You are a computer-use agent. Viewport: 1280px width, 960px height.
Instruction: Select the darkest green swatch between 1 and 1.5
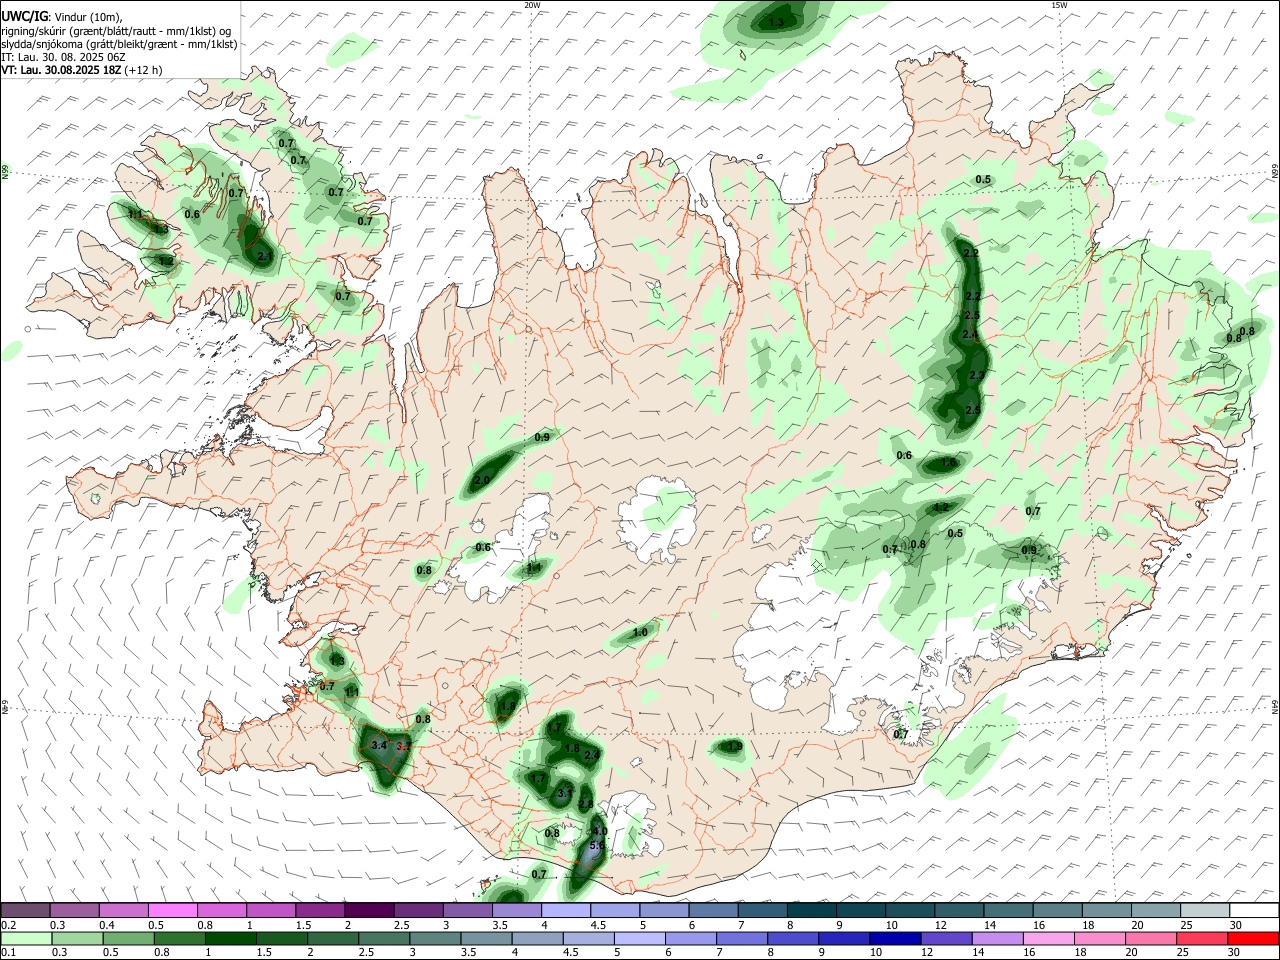coord(229,938)
